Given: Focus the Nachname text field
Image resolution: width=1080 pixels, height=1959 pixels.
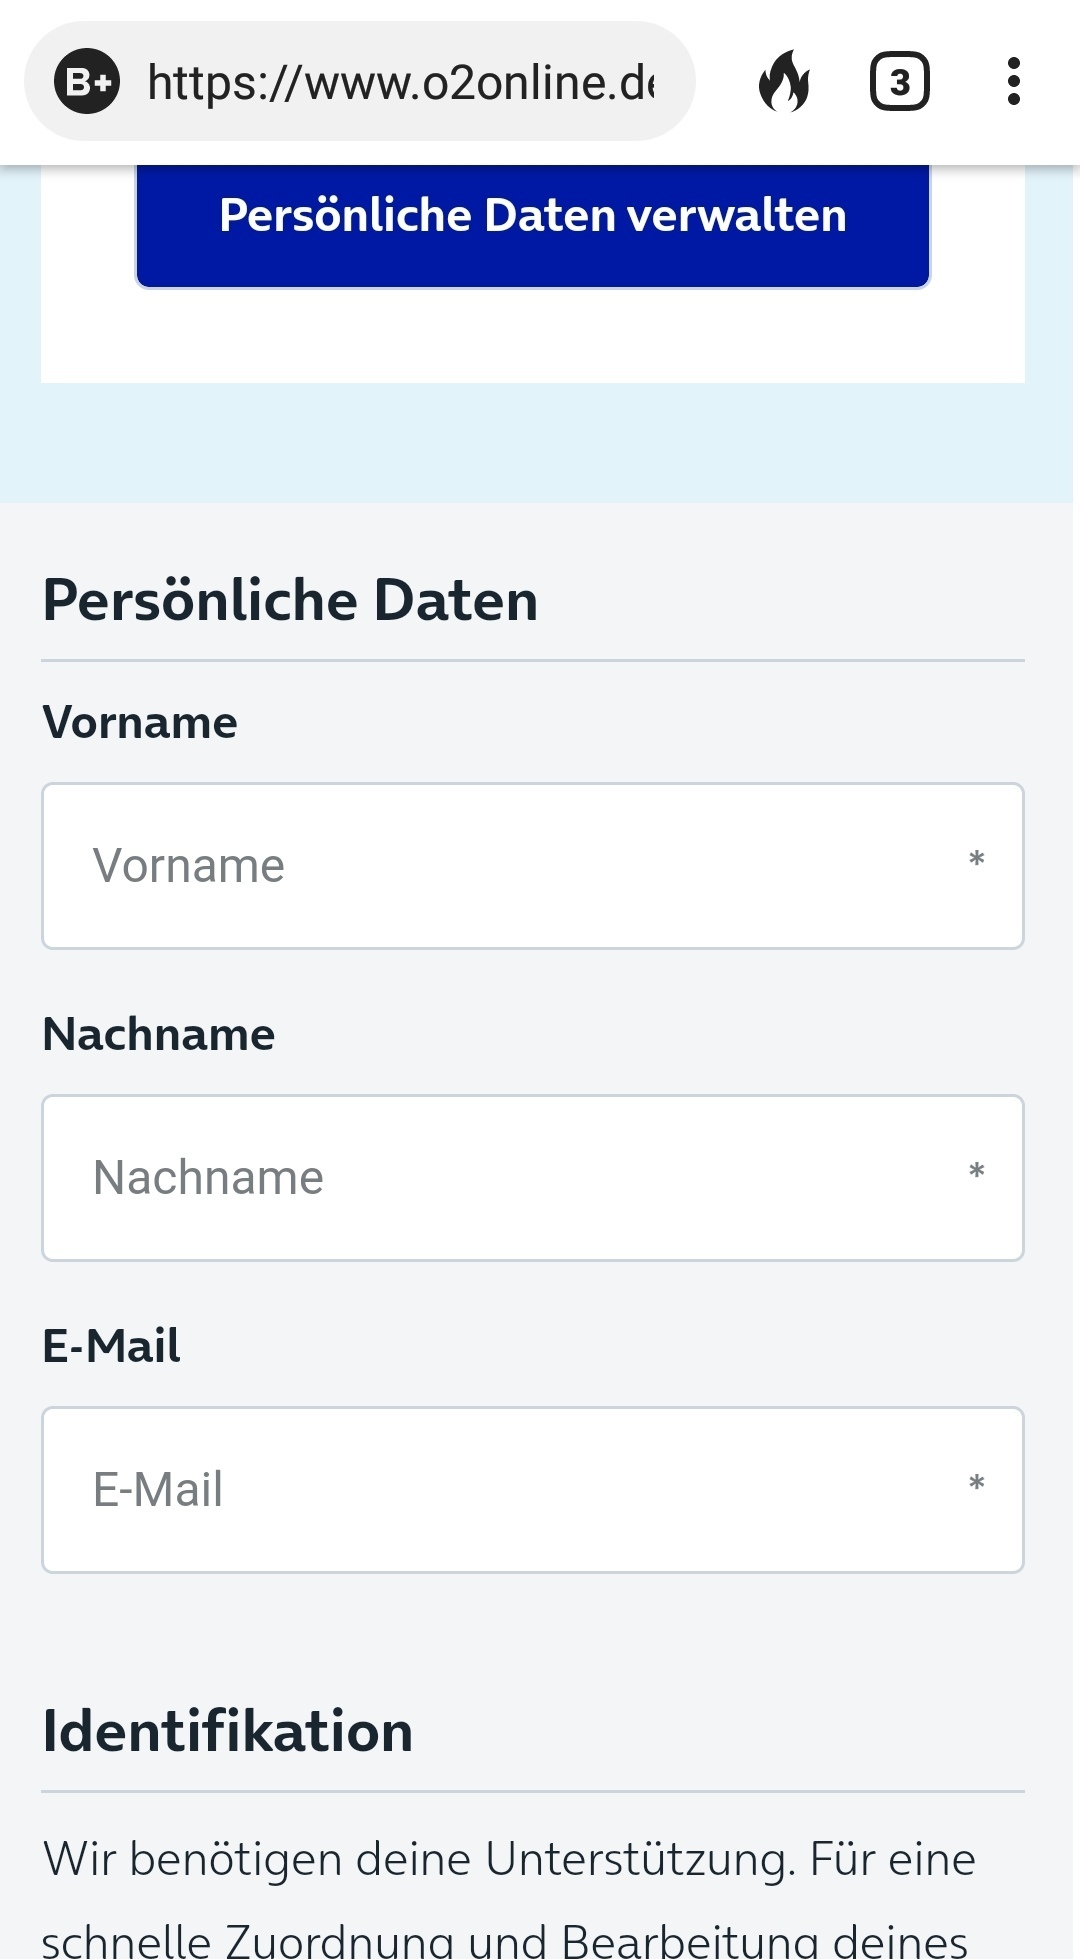Looking at the screenshot, I should click(533, 1178).
